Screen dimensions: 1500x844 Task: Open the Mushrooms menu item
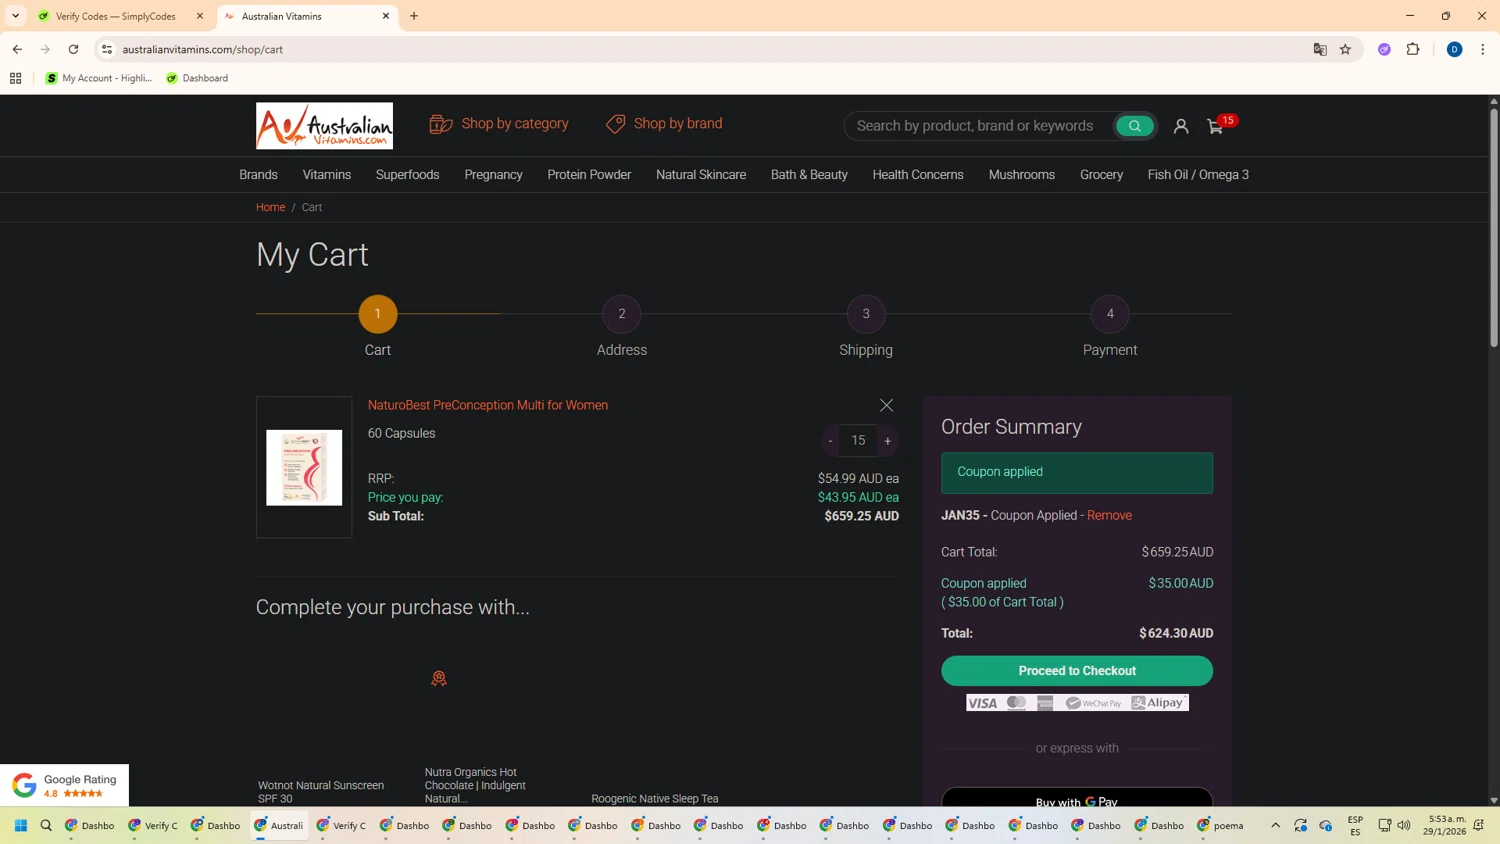(x=1022, y=175)
